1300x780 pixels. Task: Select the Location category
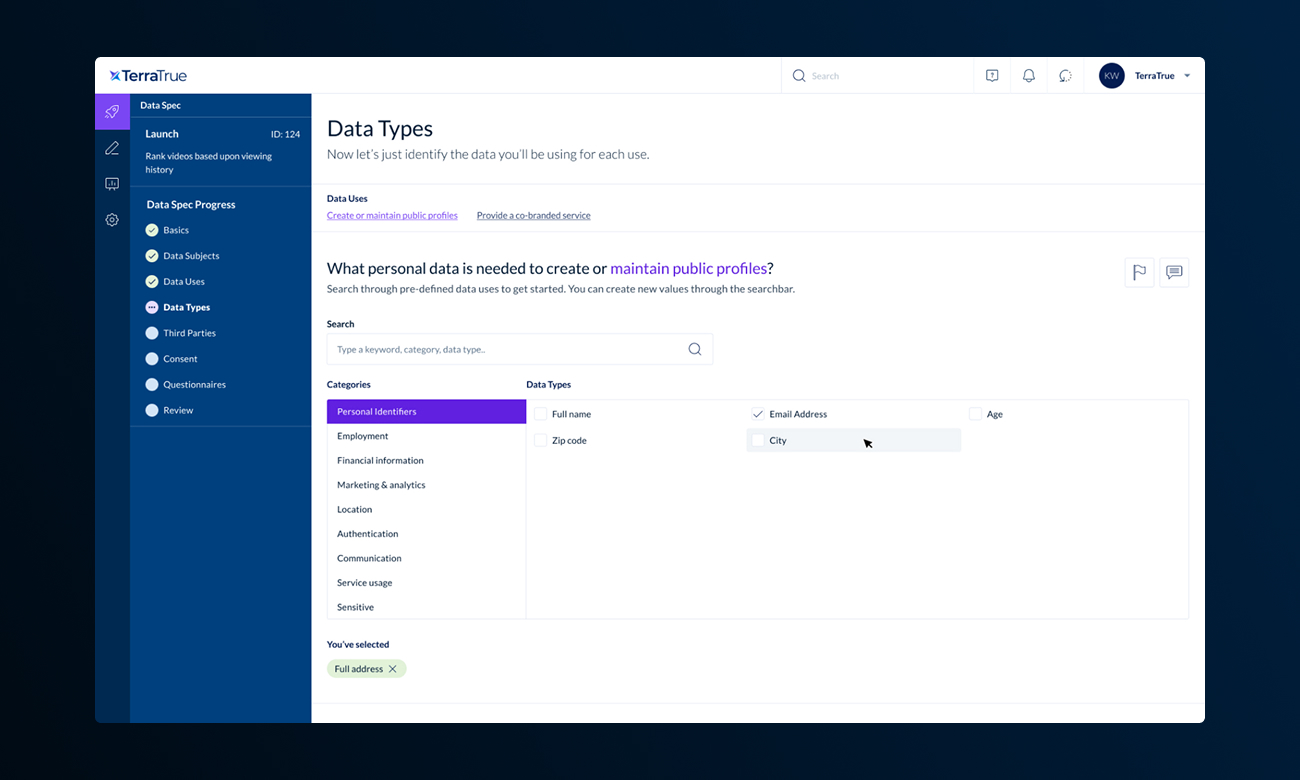click(x=426, y=510)
